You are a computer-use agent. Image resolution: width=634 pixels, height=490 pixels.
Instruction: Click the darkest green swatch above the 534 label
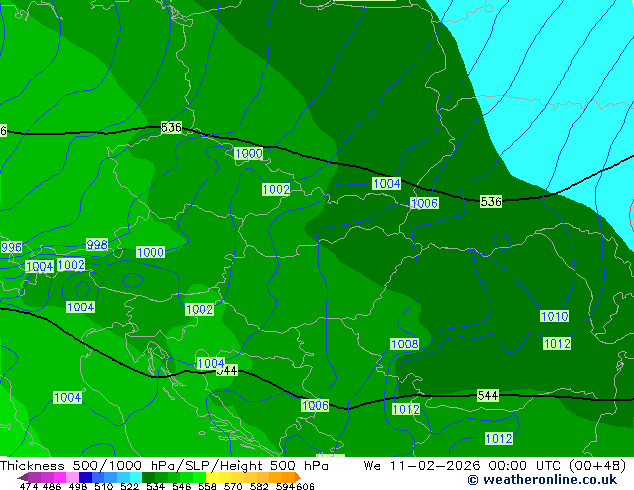point(148,477)
